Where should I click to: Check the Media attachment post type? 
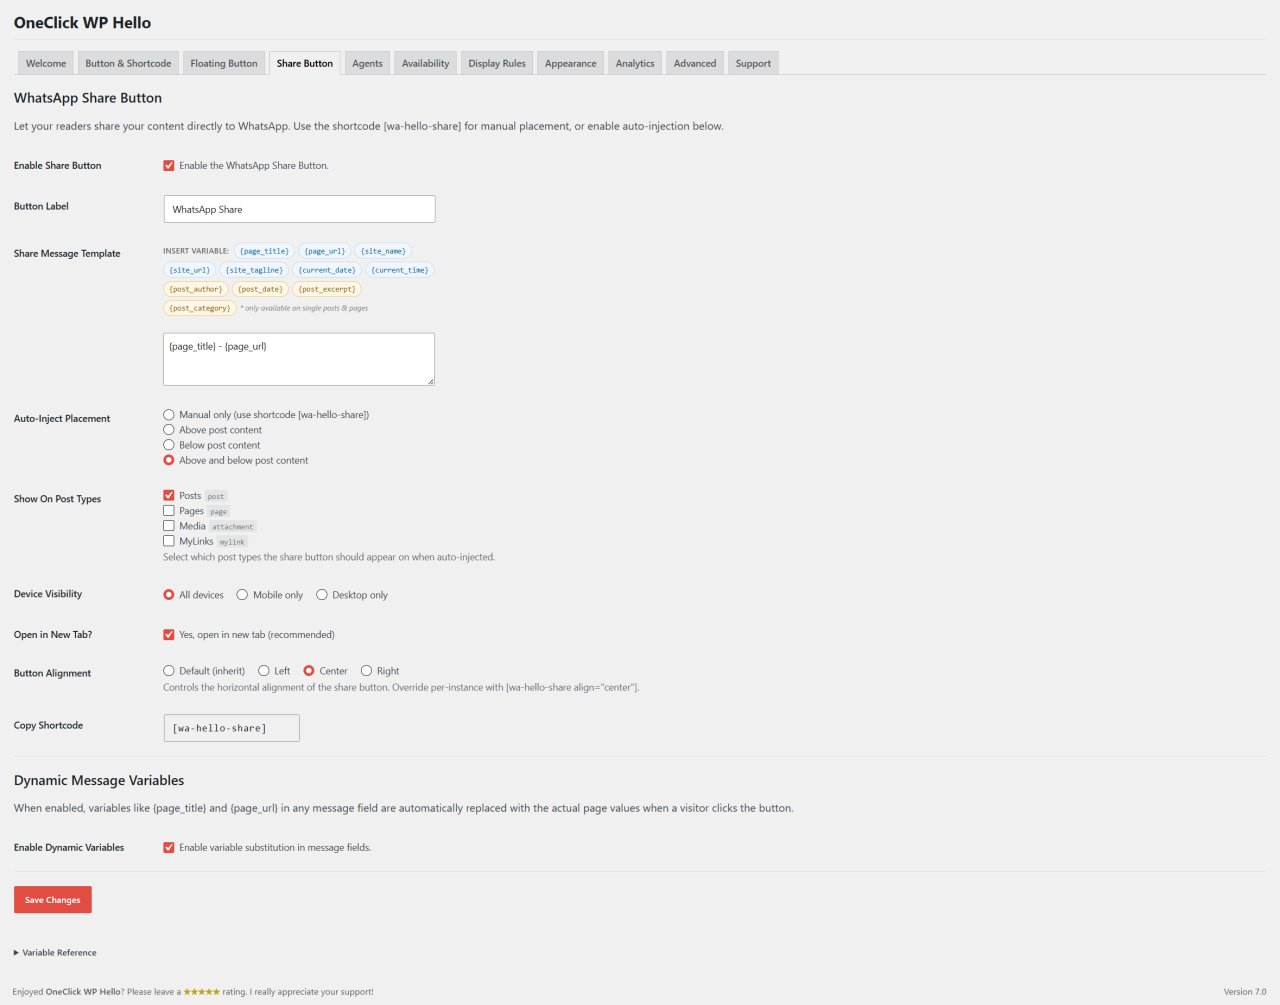click(169, 525)
